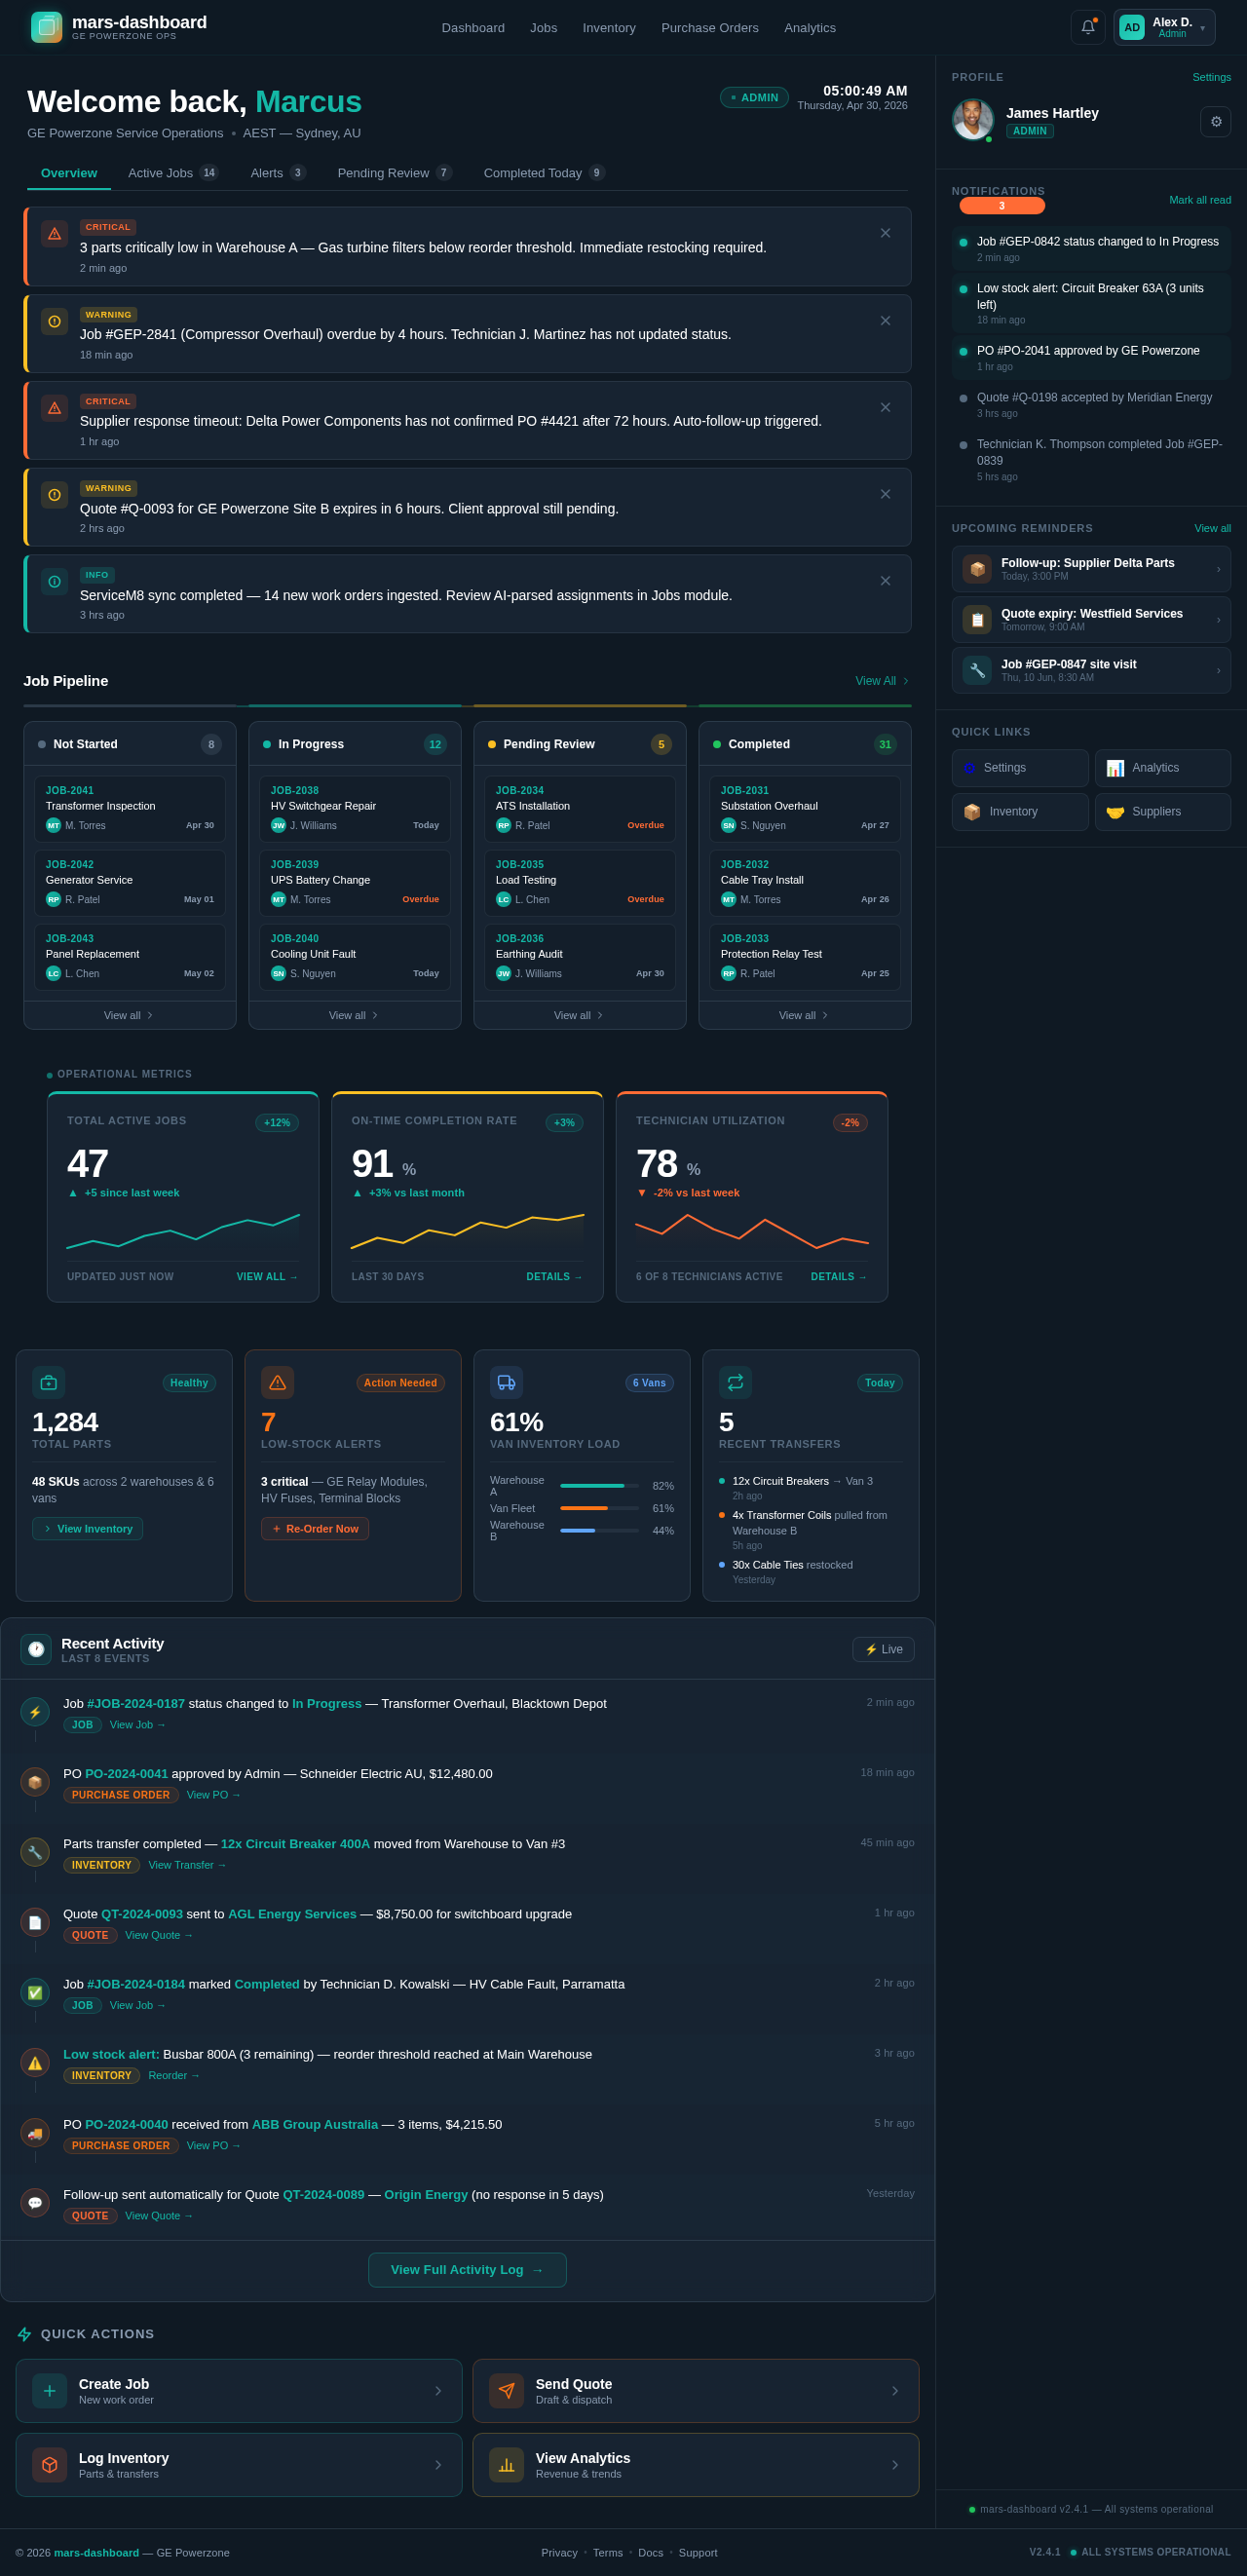Click the wrench icon on parts transfer activity
This screenshot has height=2576, width=1247.
point(35,1852)
